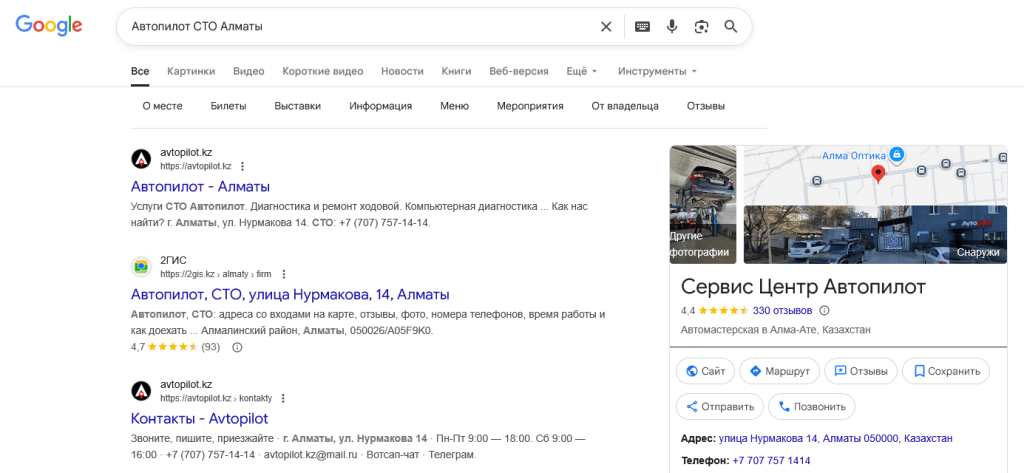Open three-dot menu for Контакты result
The width and height of the screenshot is (1024, 473).
(283, 398)
